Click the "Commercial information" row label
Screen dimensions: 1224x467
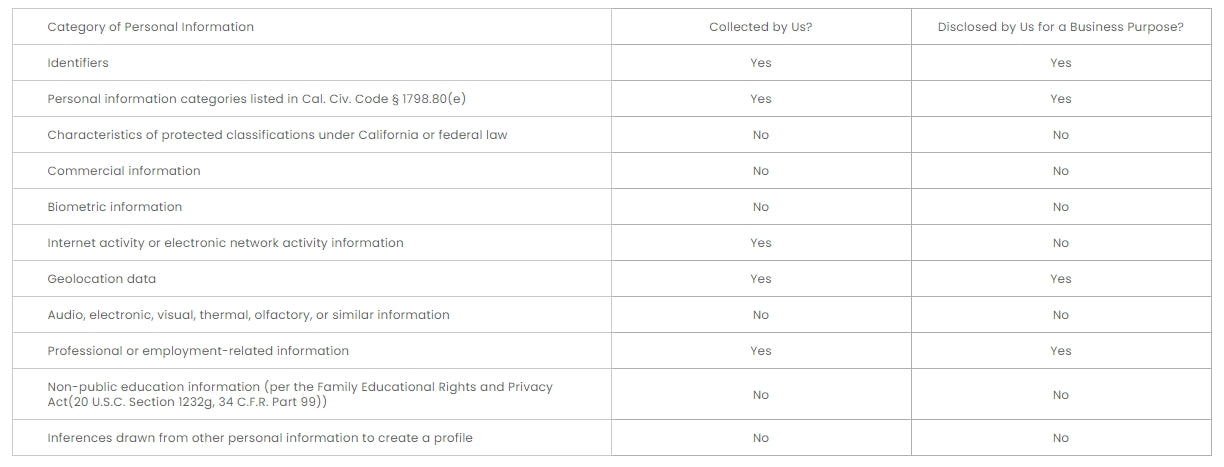click(124, 171)
